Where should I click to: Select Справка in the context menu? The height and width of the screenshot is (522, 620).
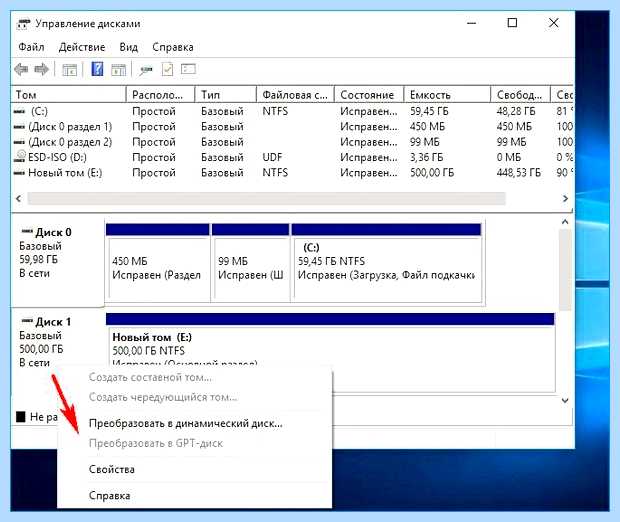click(110, 496)
